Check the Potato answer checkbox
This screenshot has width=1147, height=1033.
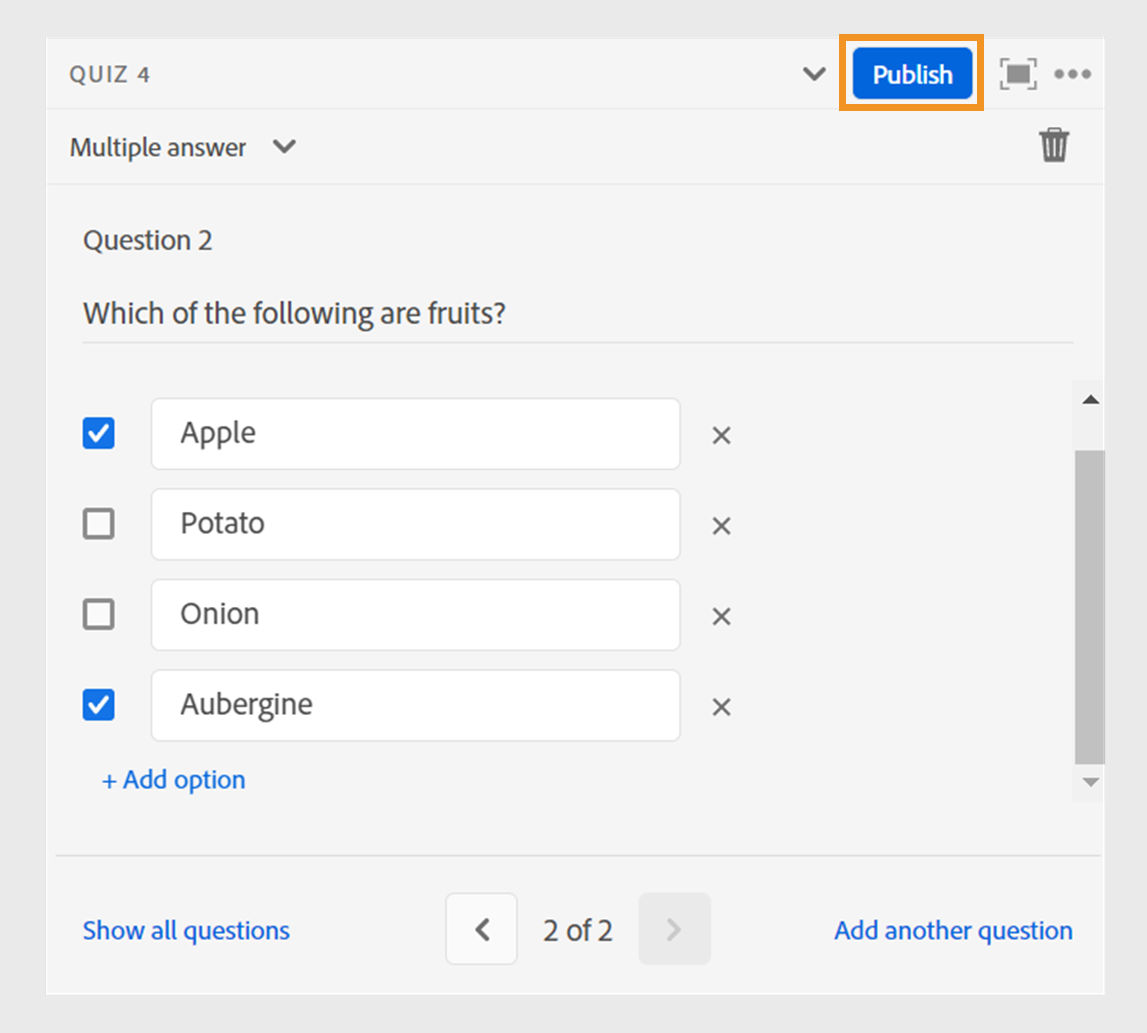click(x=98, y=523)
